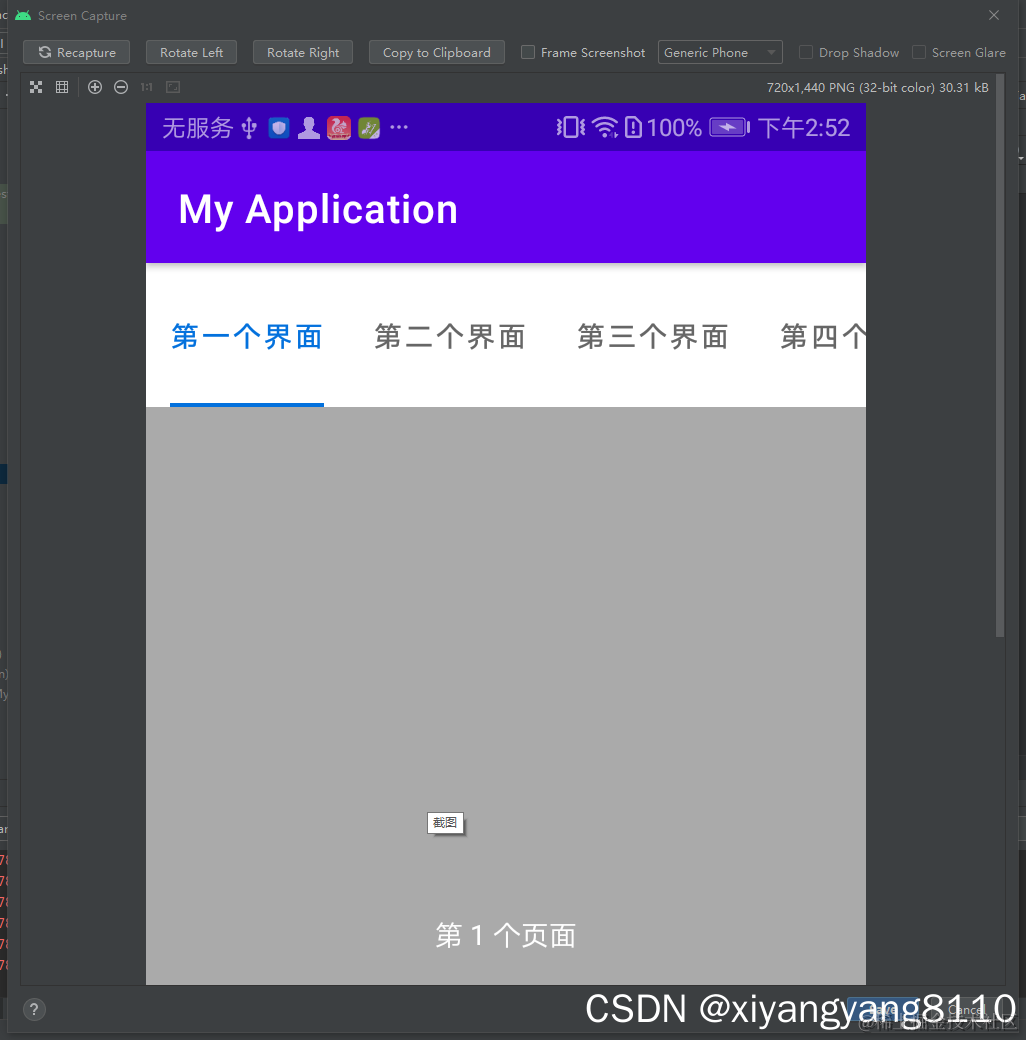Click the zoom in icon
This screenshot has height=1040, width=1026.
95,87
